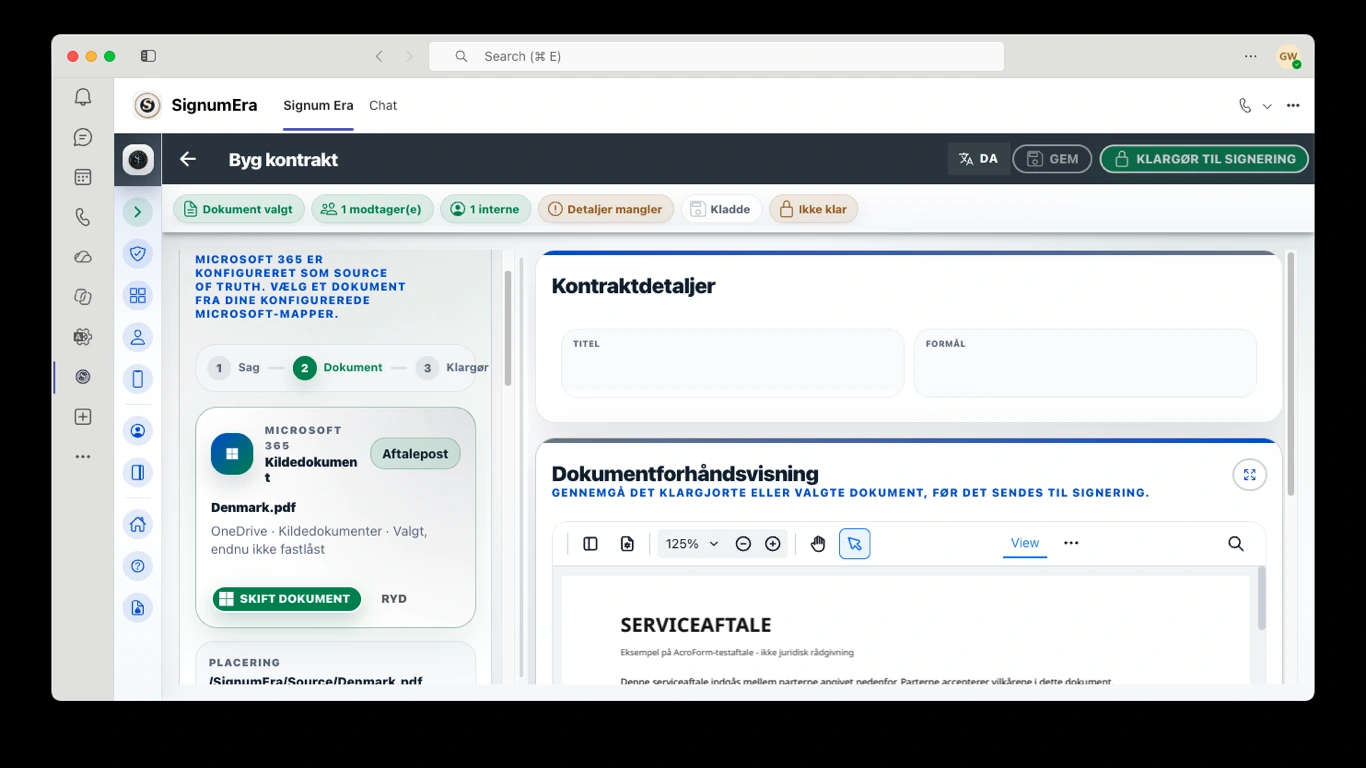The width and height of the screenshot is (1366, 768).
Task: Zoom out with the minus button
Action: [743, 544]
